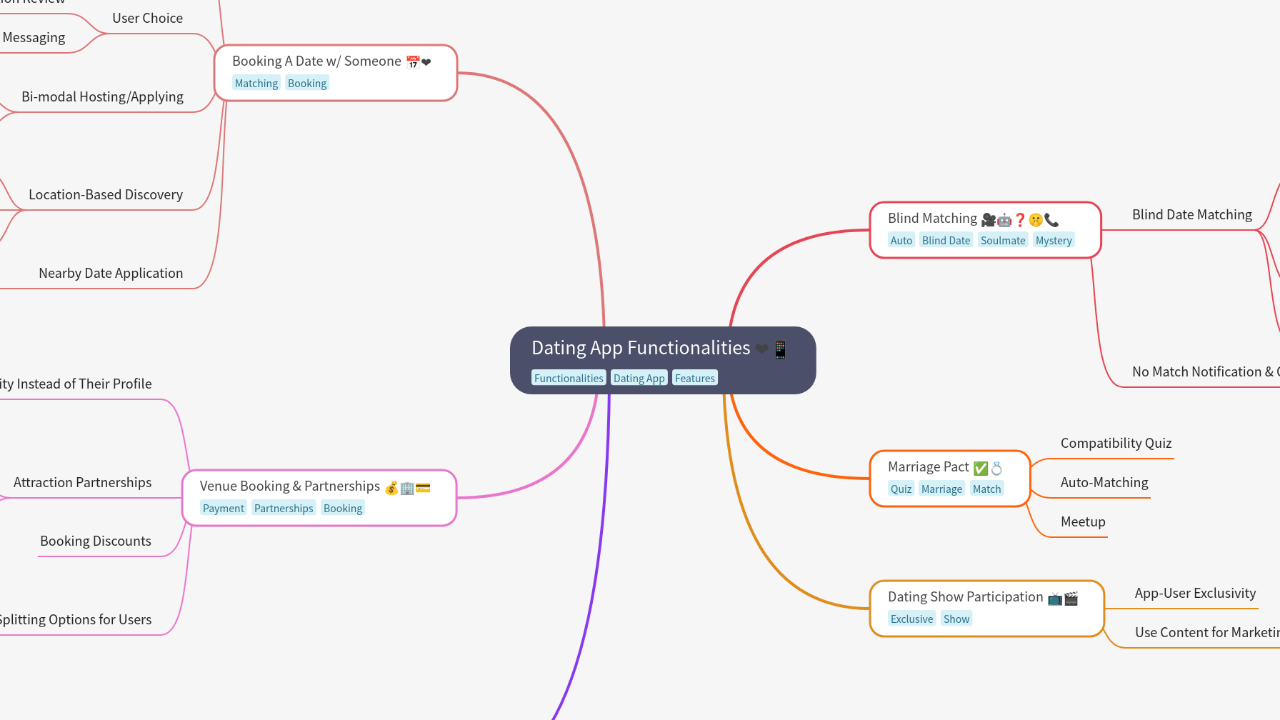Select the Meetup subtopic
1280x720 pixels.
point(1083,521)
